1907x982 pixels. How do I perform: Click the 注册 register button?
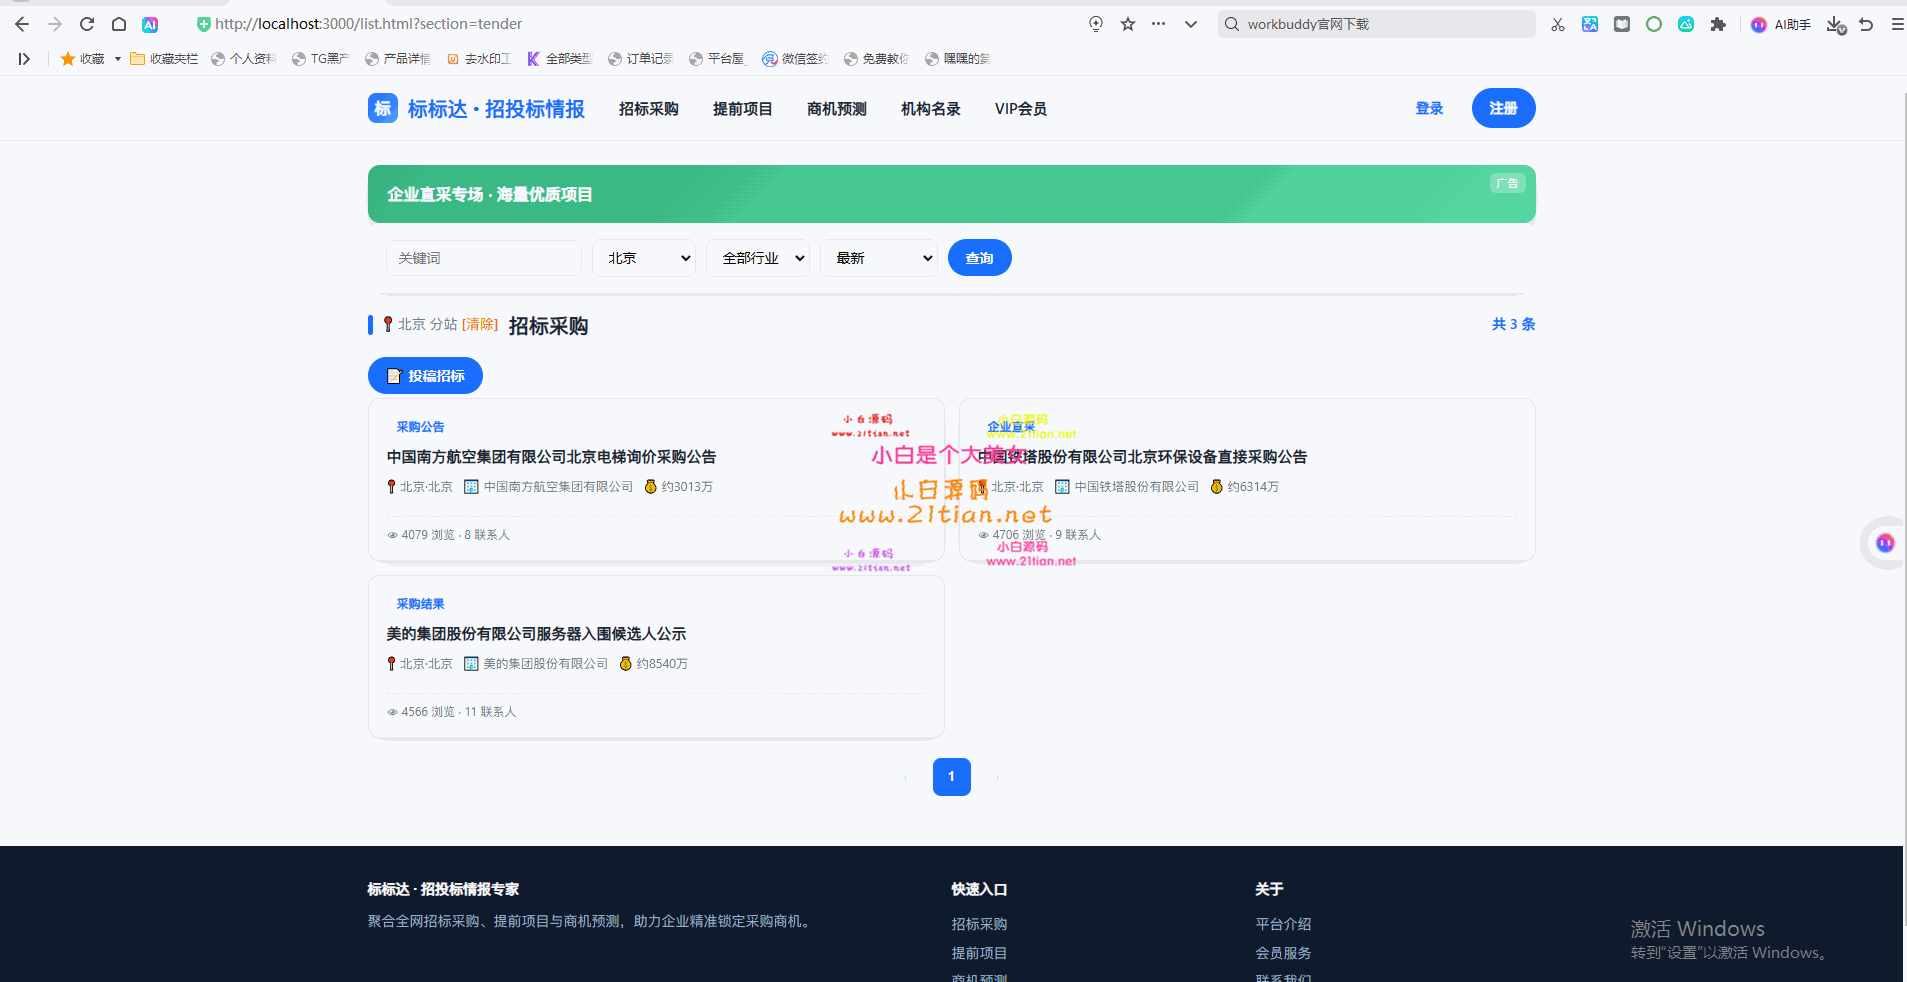pyautogui.click(x=1503, y=108)
